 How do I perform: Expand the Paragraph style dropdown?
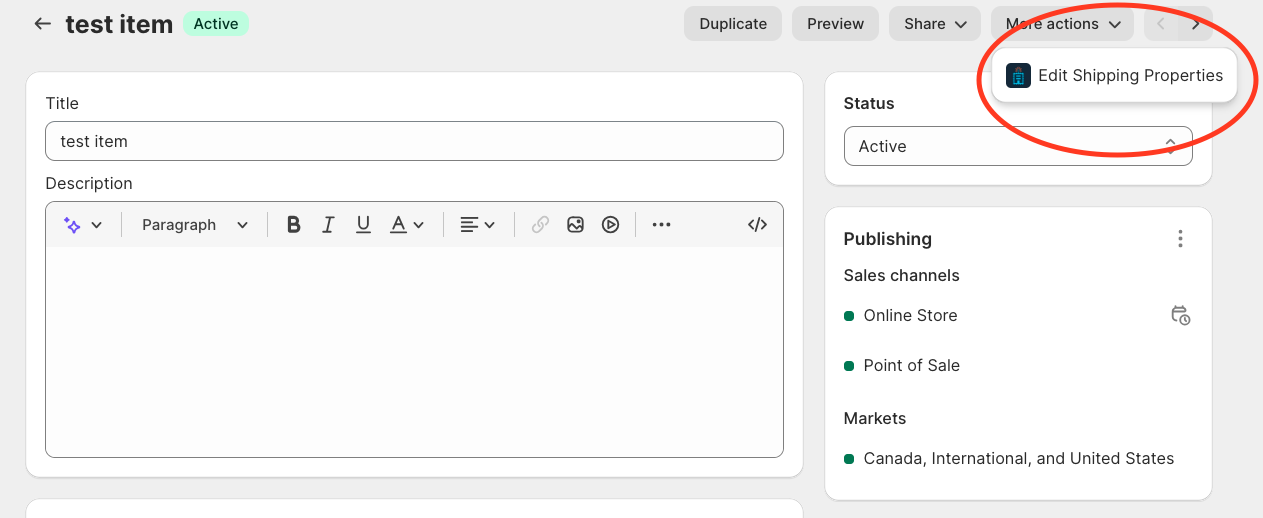pos(195,225)
